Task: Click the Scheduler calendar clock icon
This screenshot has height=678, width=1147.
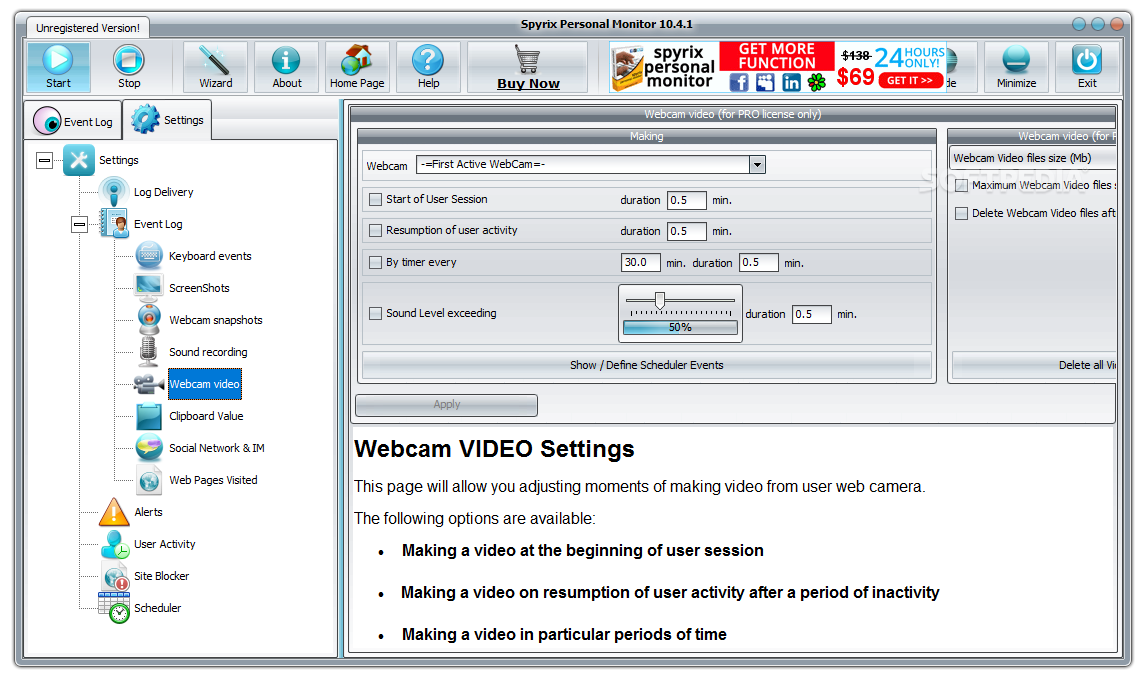Action: (x=114, y=607)
